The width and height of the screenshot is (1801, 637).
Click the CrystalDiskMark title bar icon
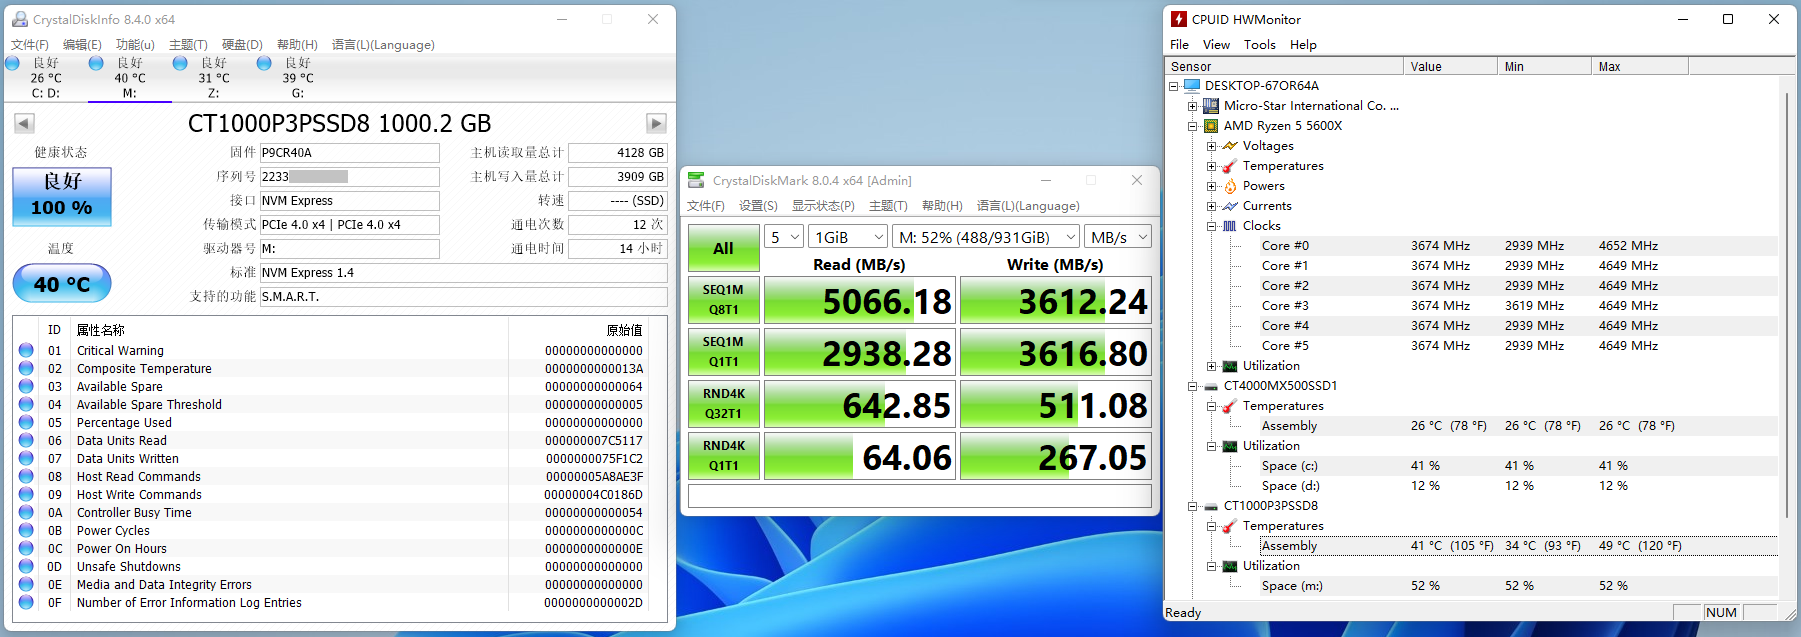[697, 180]
